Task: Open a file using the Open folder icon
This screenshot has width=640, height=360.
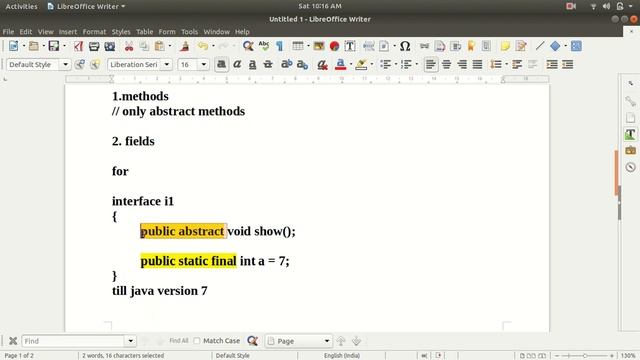Action: (x=34, y=46)
